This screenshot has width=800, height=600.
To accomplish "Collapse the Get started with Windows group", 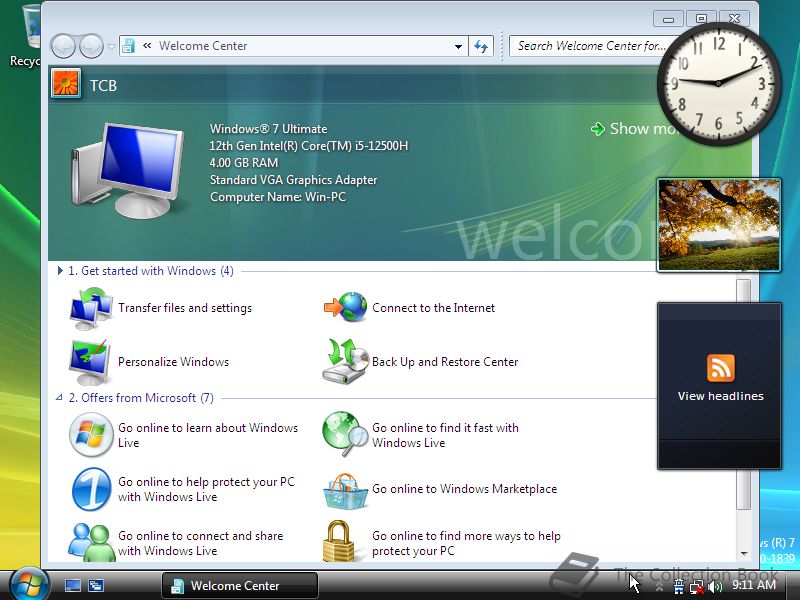I will tap(60, 271).
